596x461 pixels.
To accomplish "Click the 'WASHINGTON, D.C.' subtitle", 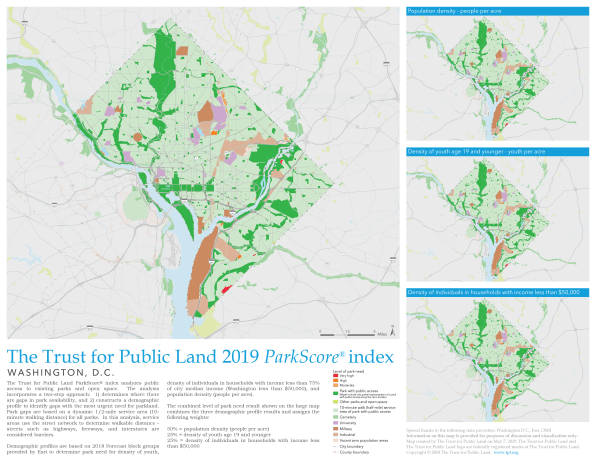I will (61, 372).
